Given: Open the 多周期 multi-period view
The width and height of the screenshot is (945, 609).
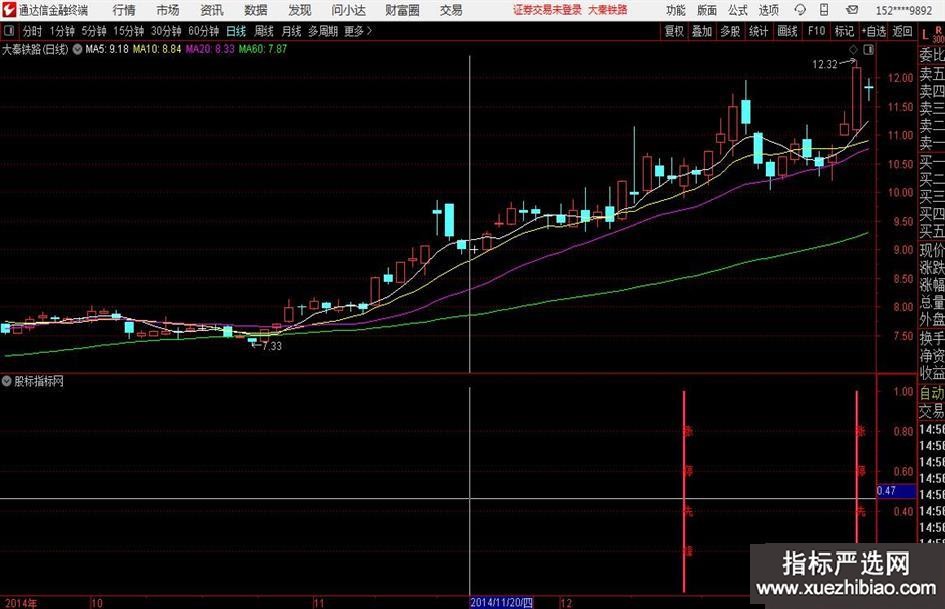Looking at the screenshot, I should (323, 31).
